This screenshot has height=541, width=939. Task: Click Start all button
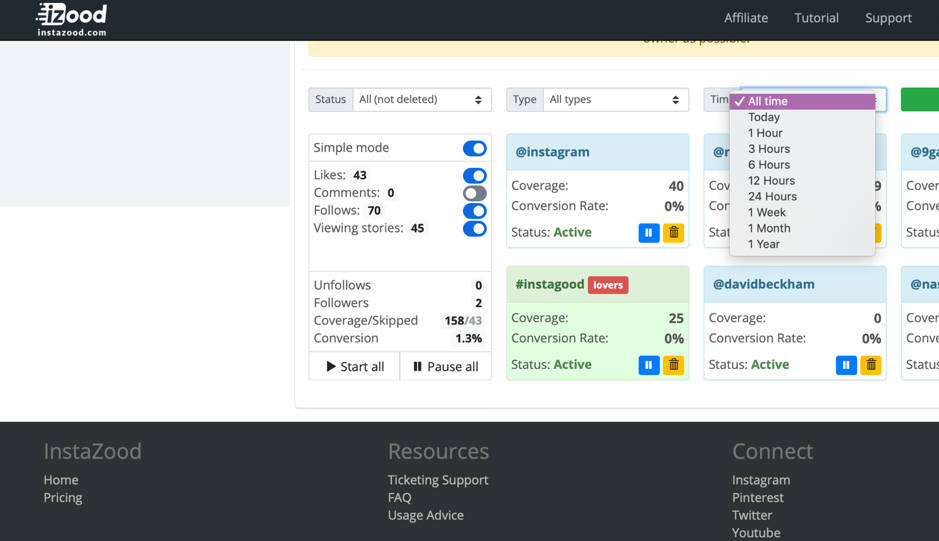click(355, 367)
